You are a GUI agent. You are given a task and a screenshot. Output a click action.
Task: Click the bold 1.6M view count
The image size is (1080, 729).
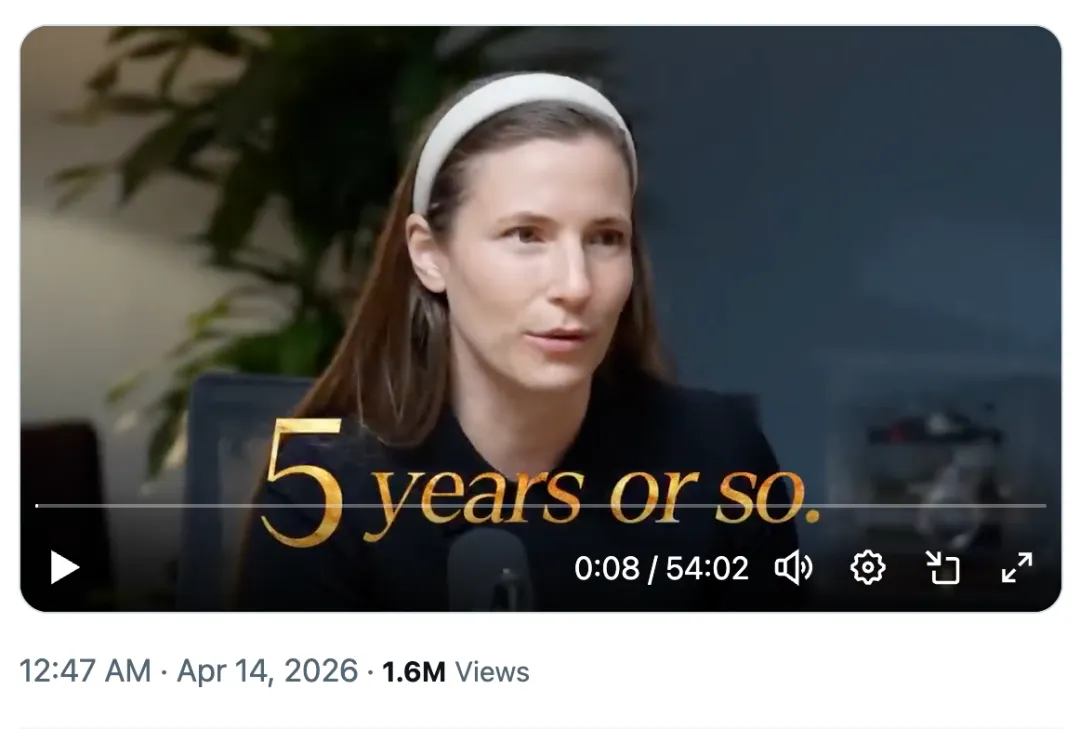[414, 672]
